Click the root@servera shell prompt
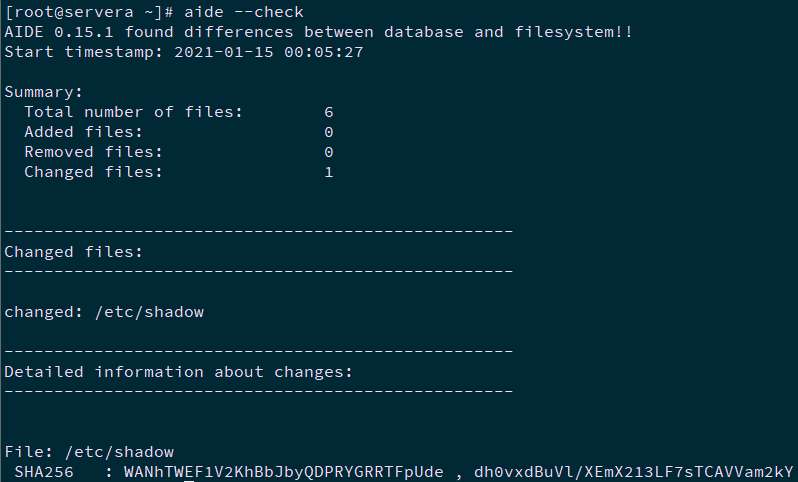 [x=89, y=12]
